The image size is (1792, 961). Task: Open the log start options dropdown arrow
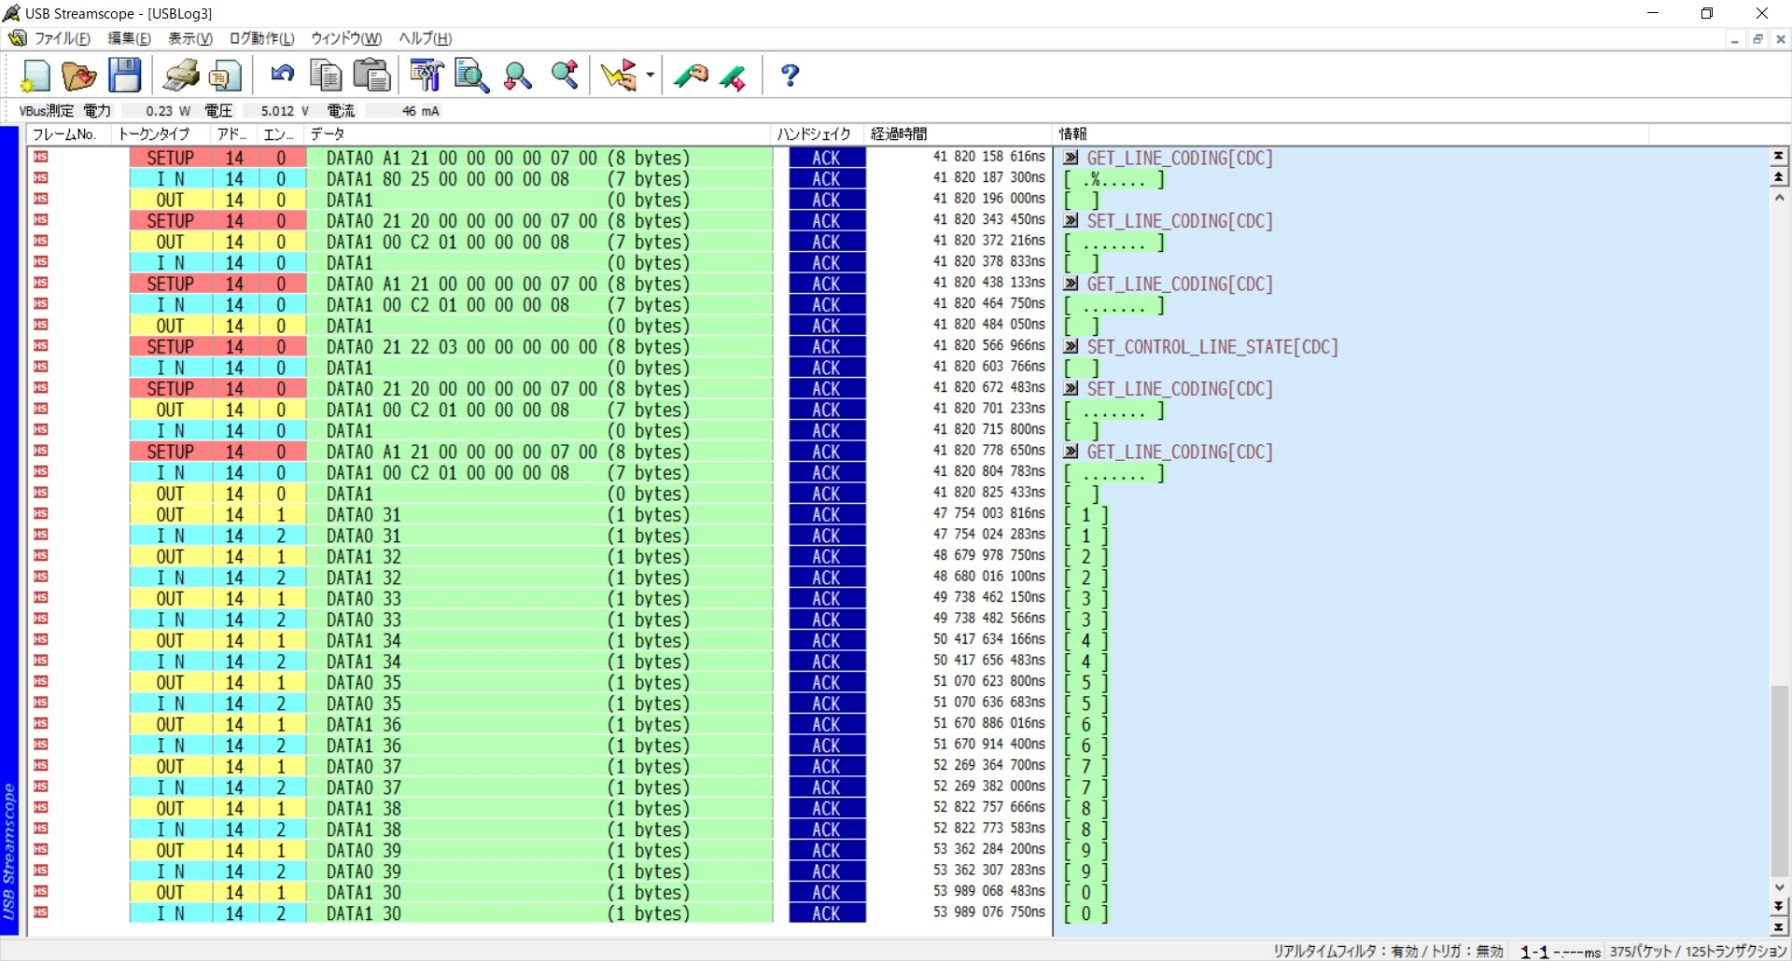(650, 76)
